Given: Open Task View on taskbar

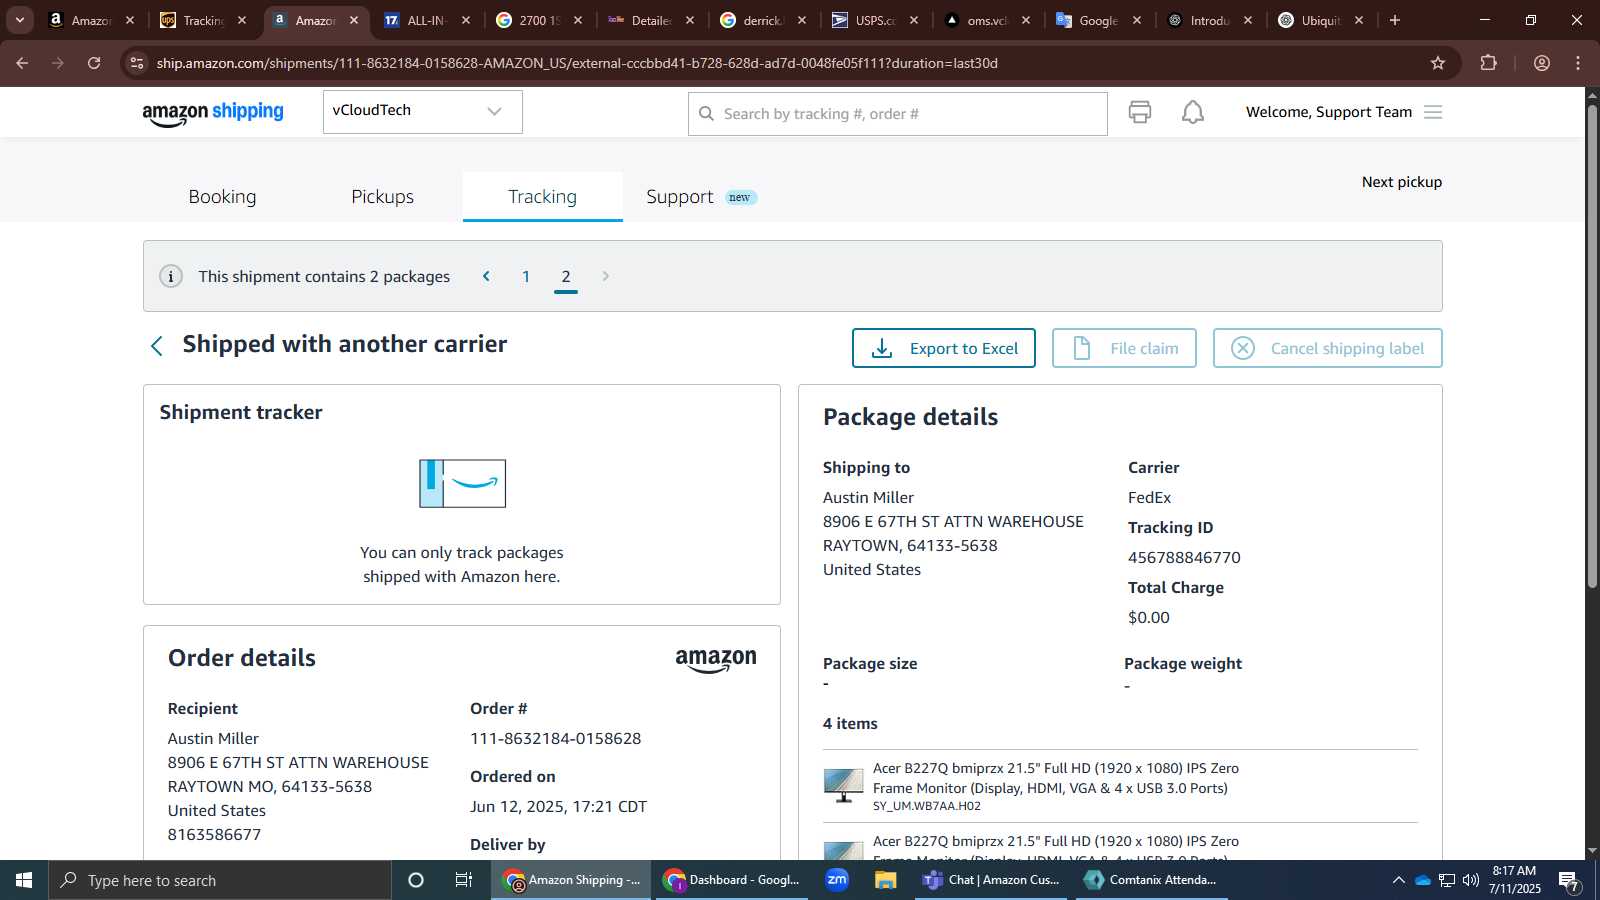Looking at the screenshot, I should (464, 880).
